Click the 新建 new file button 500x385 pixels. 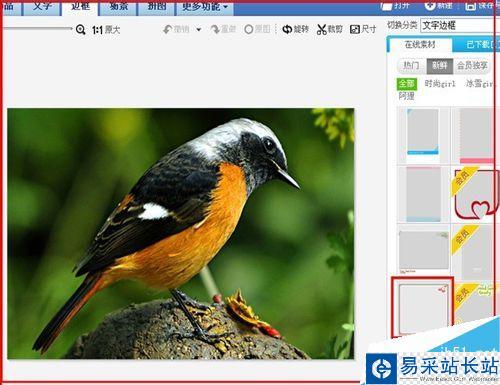pyautogui.click(x=439, y=6)
